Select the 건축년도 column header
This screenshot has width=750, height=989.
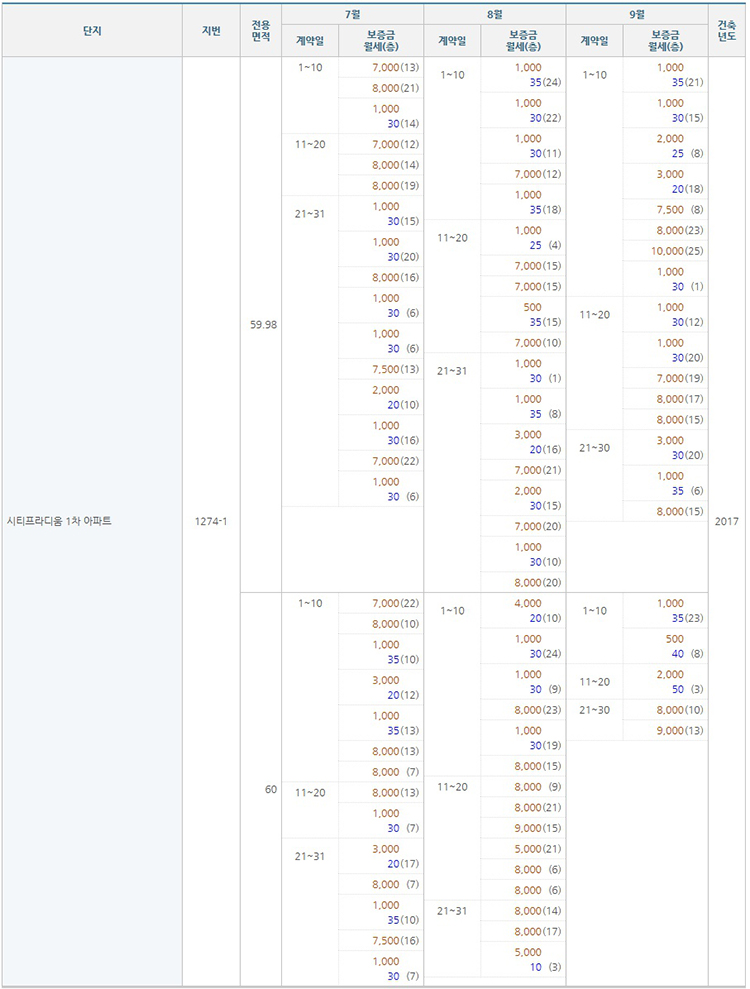click(726, 31)
